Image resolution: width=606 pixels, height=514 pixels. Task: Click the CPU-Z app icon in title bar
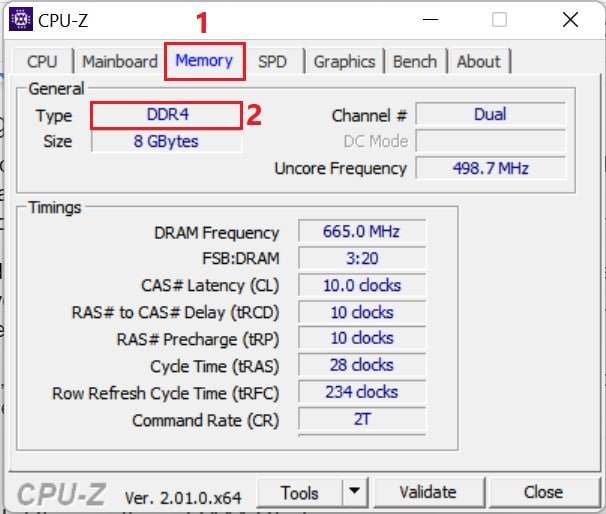click(21, 19)
